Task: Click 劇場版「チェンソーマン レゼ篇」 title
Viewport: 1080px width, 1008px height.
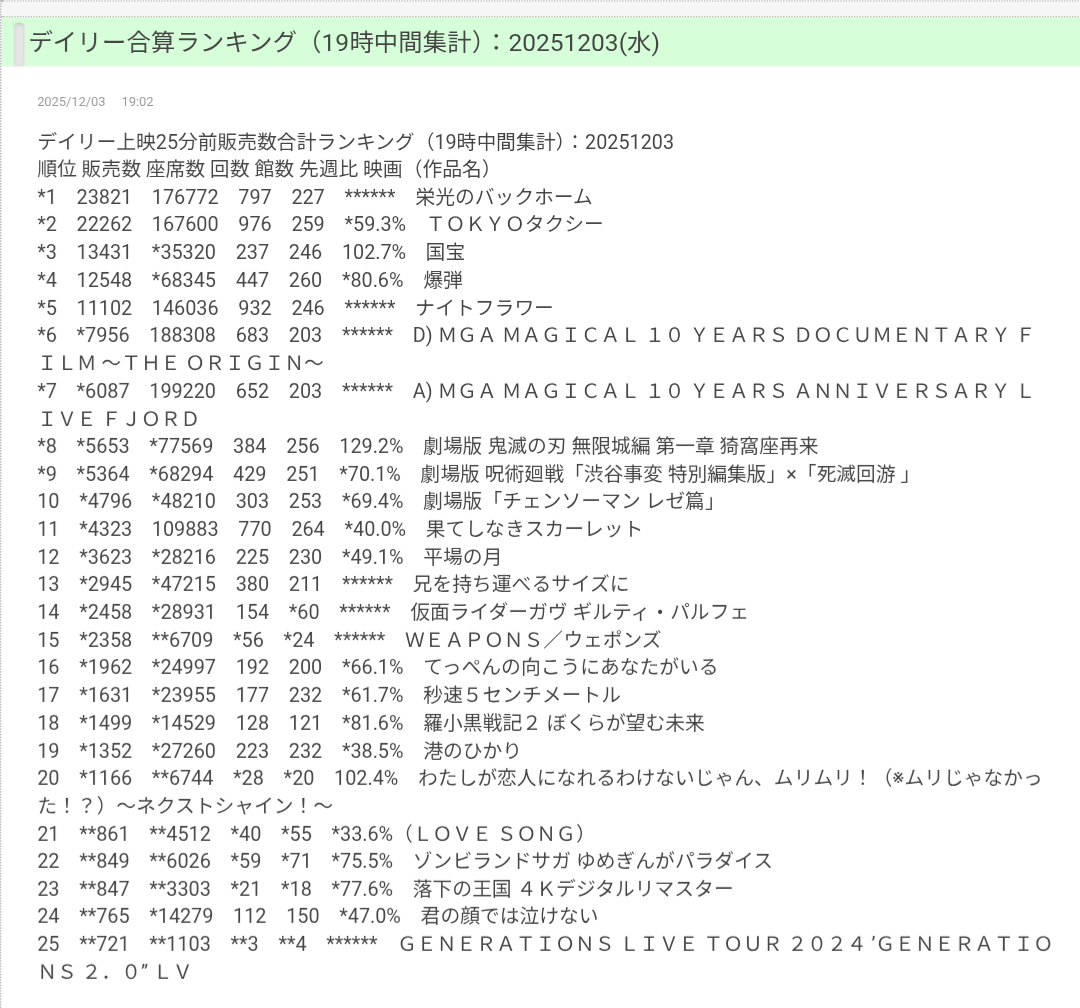Action: [567, 501]
